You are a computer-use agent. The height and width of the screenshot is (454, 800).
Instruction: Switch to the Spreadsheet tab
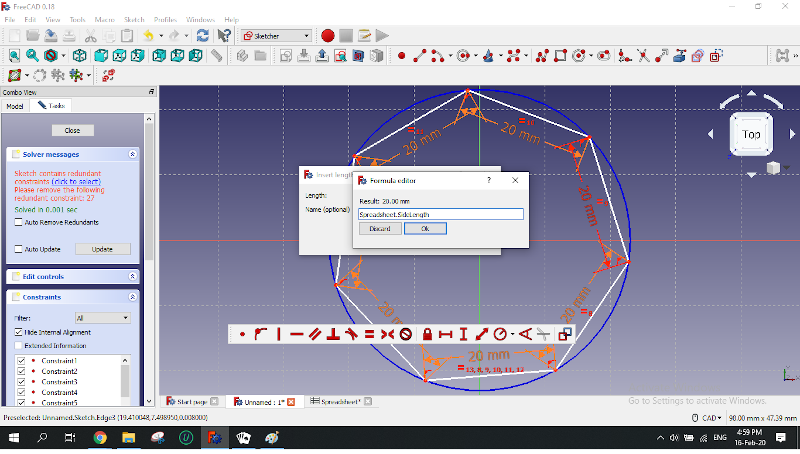click(x=340, y=401)
